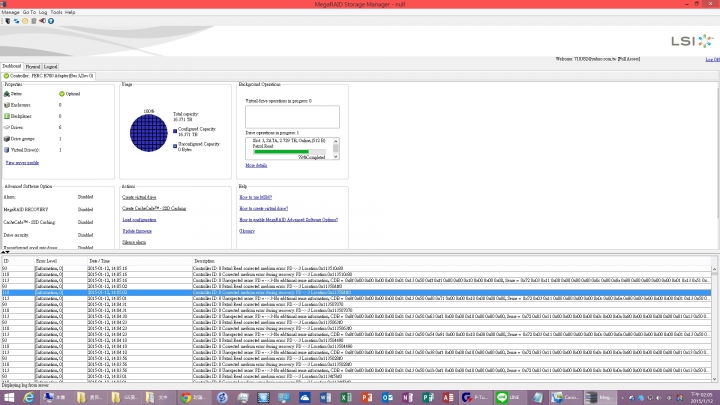Click scroll-up arrow in drive operations list

pyautogui.click(x=336, y=141)
